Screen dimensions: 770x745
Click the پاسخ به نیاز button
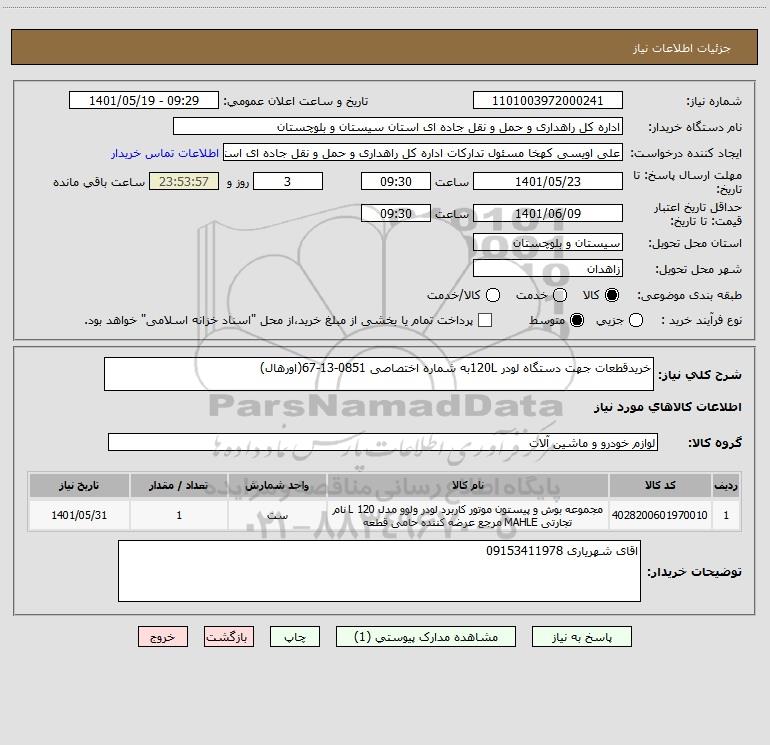point(581,636)
